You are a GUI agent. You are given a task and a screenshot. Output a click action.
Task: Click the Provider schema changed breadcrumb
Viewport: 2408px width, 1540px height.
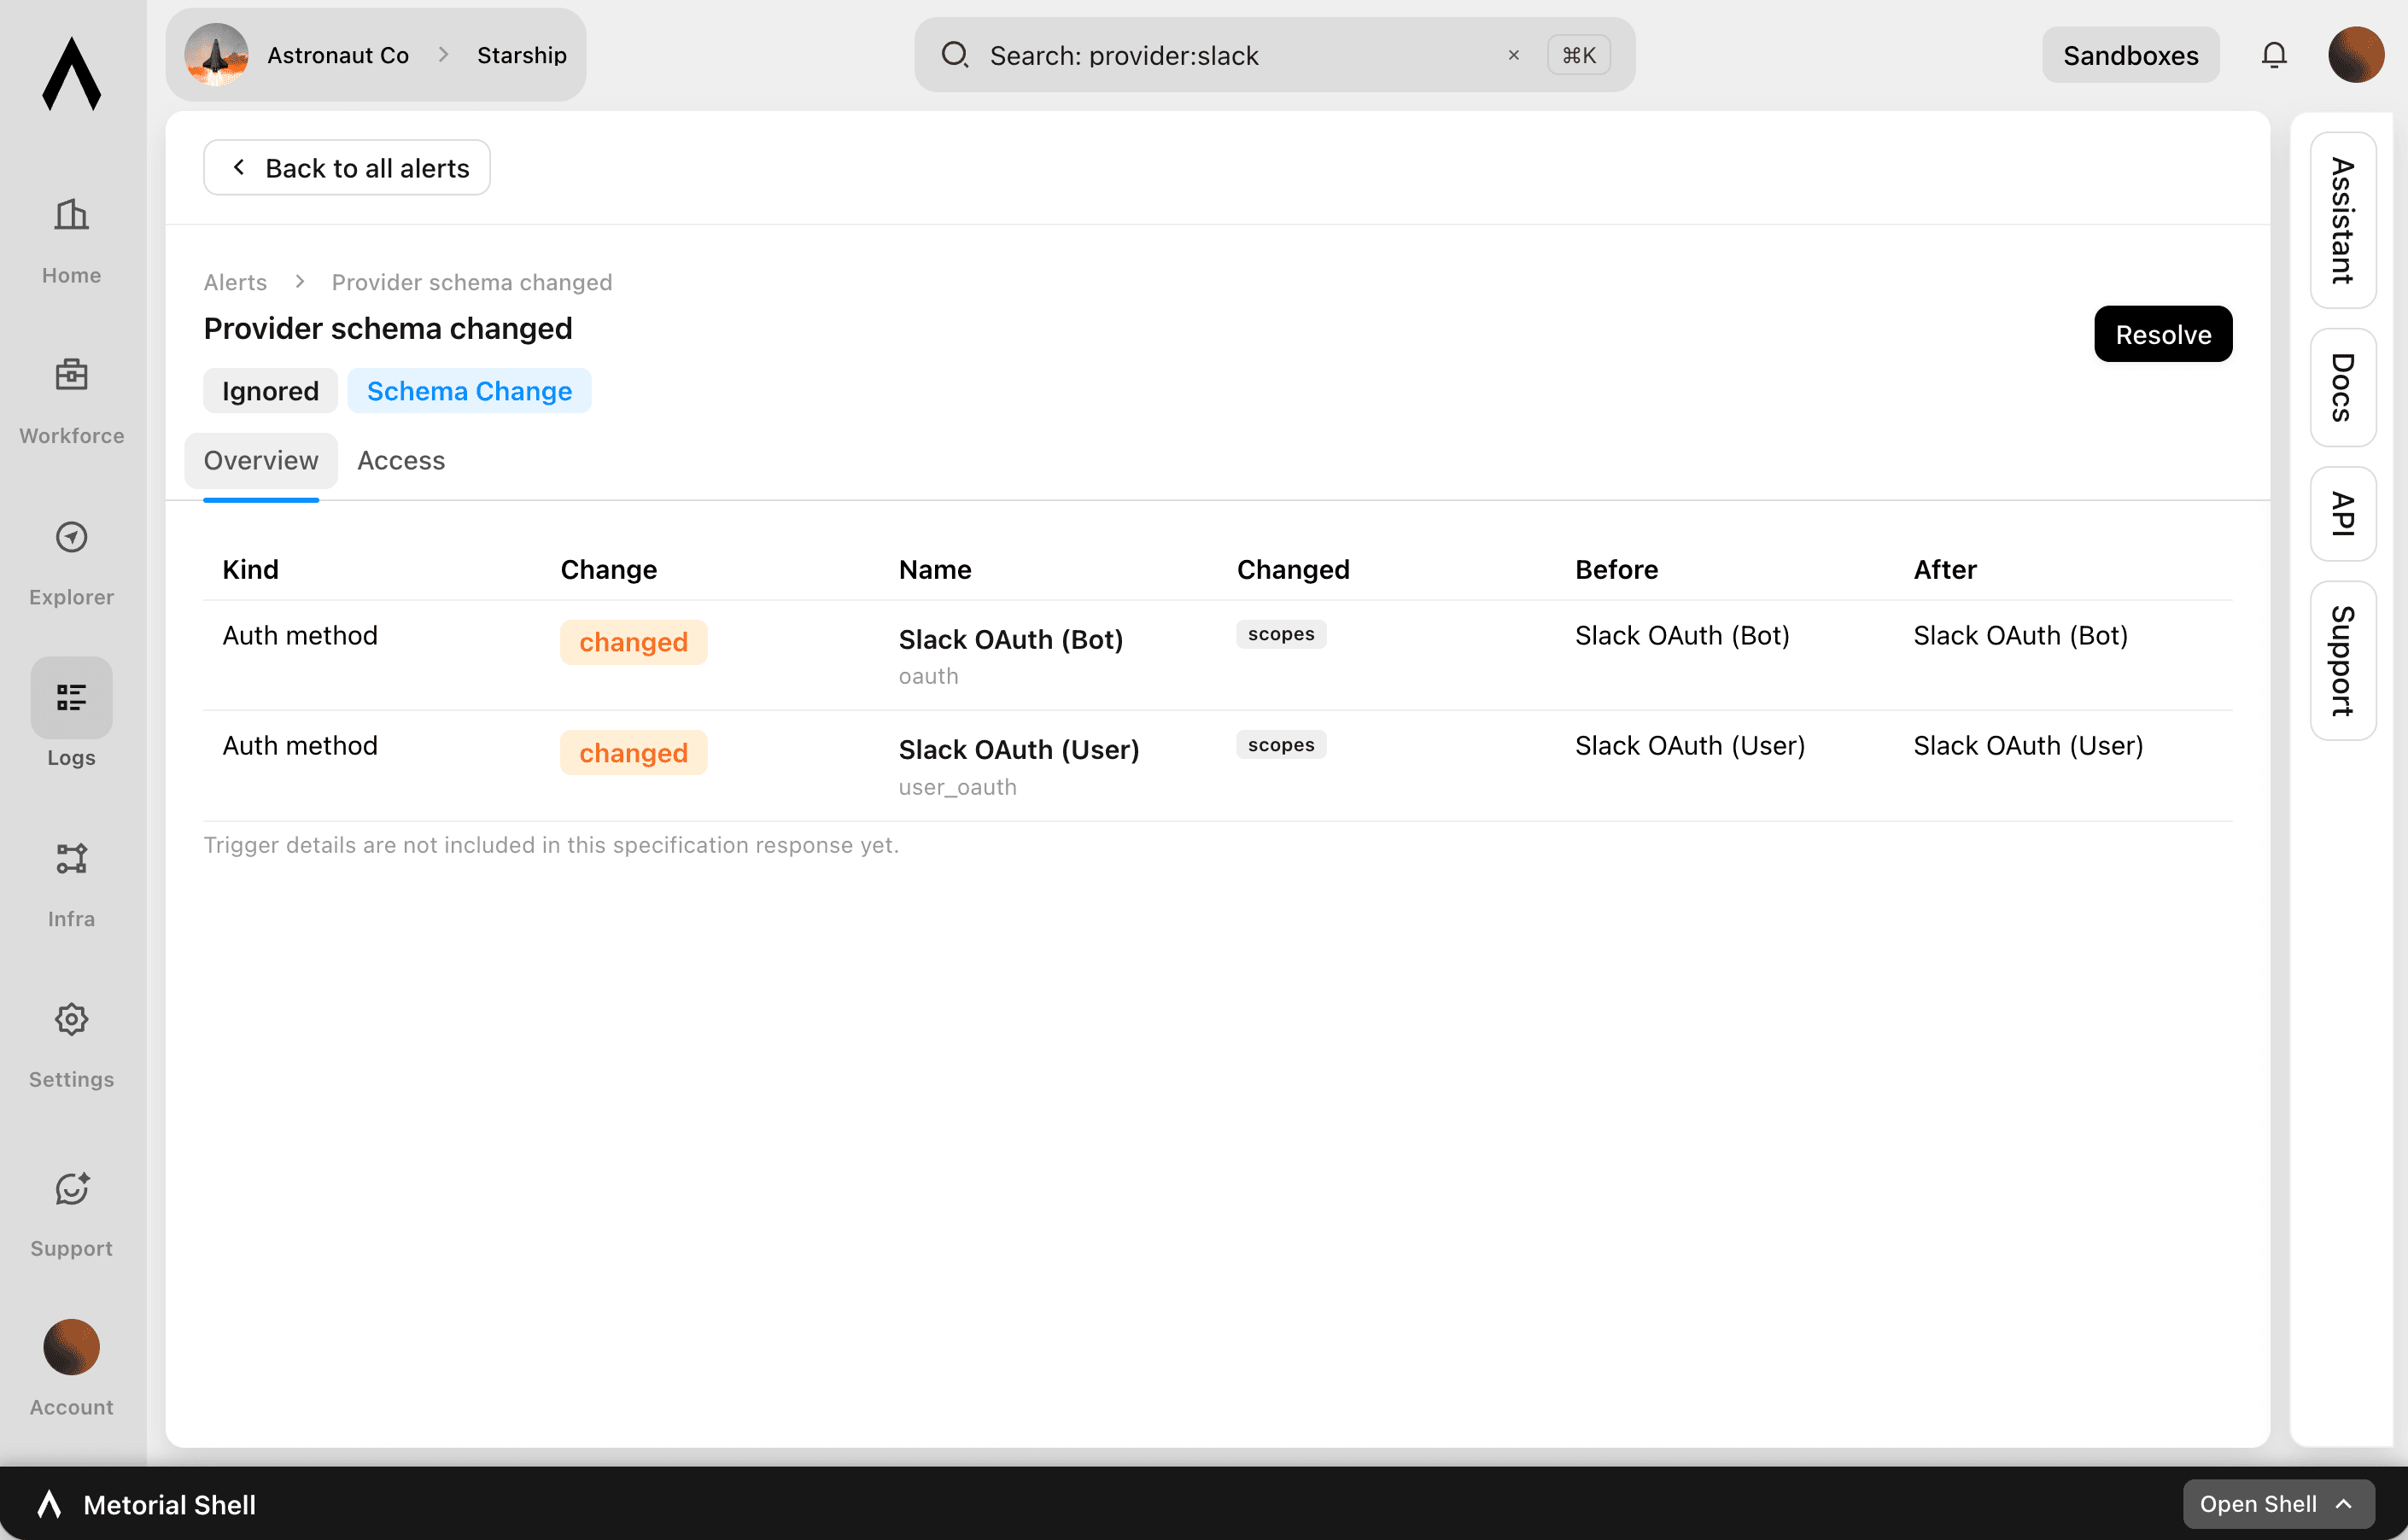[x=472, y=282]
